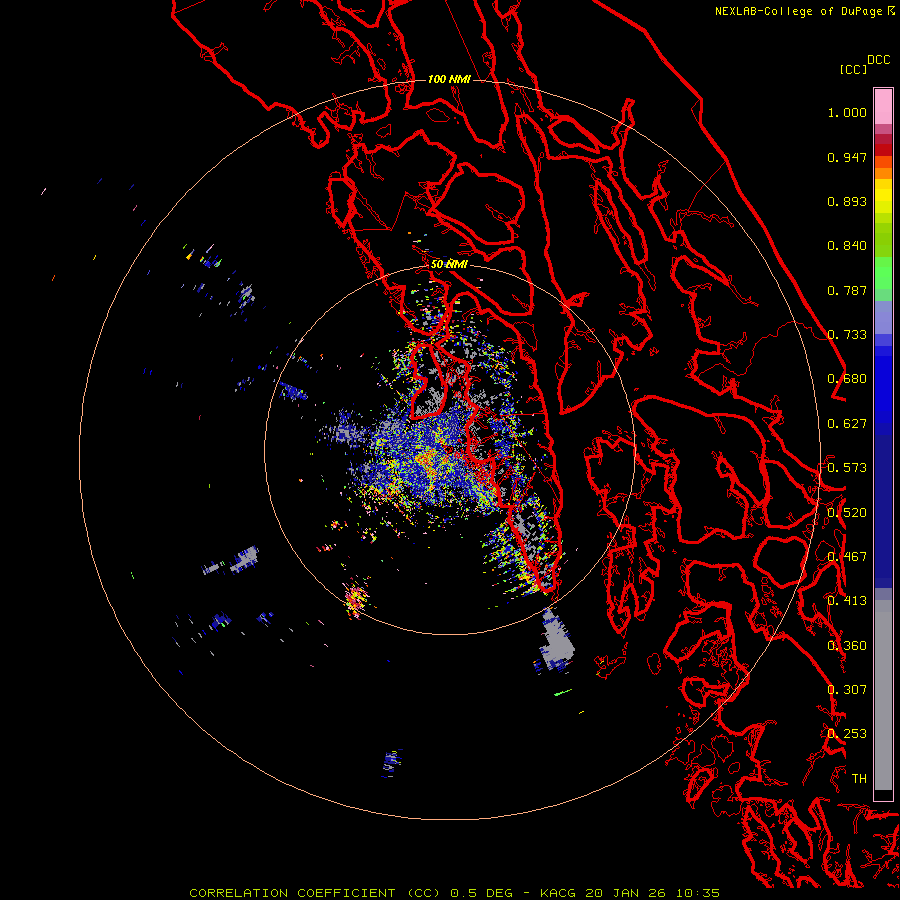Click the DCC product label

pos(878,60)
